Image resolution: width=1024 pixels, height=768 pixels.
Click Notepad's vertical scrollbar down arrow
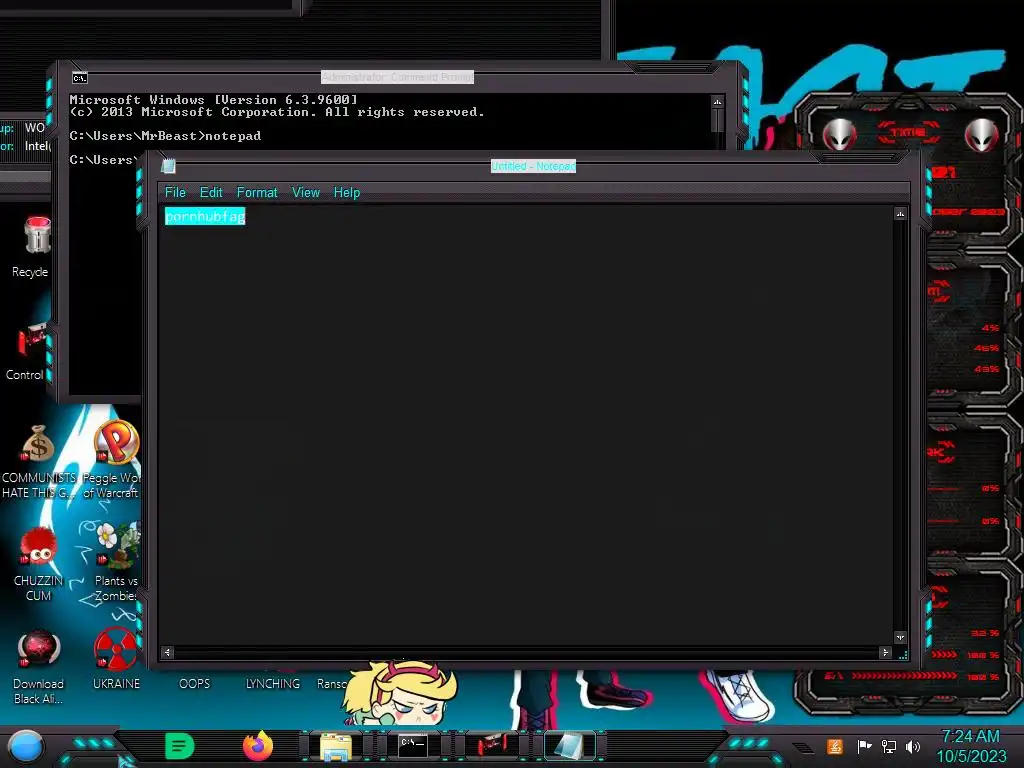900,637
